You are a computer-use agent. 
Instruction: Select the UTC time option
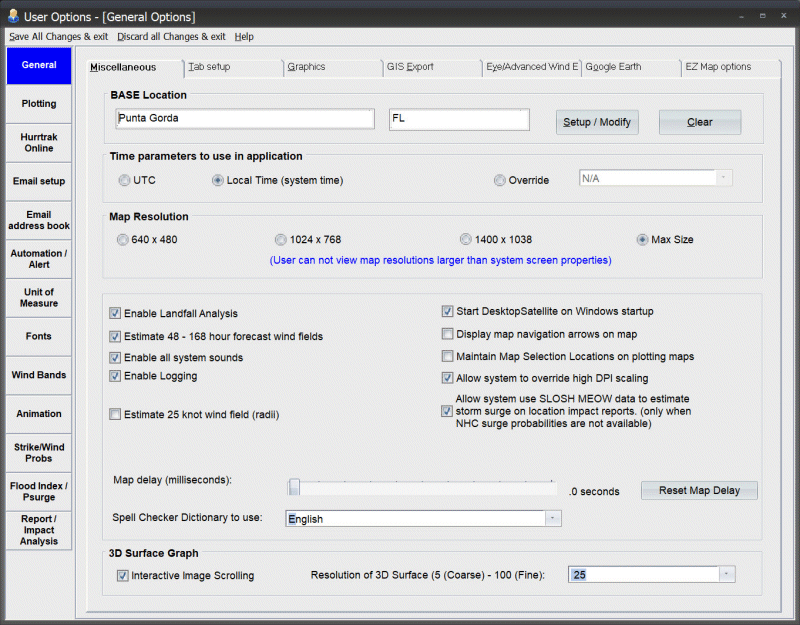pos(124,181)
